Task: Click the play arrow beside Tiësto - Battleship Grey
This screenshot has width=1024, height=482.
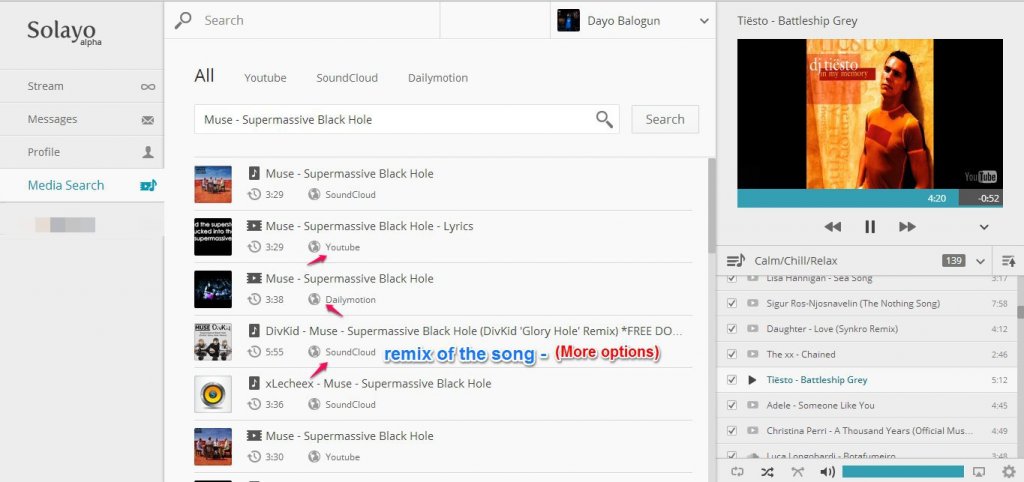Action: click(x=752, y=379)
